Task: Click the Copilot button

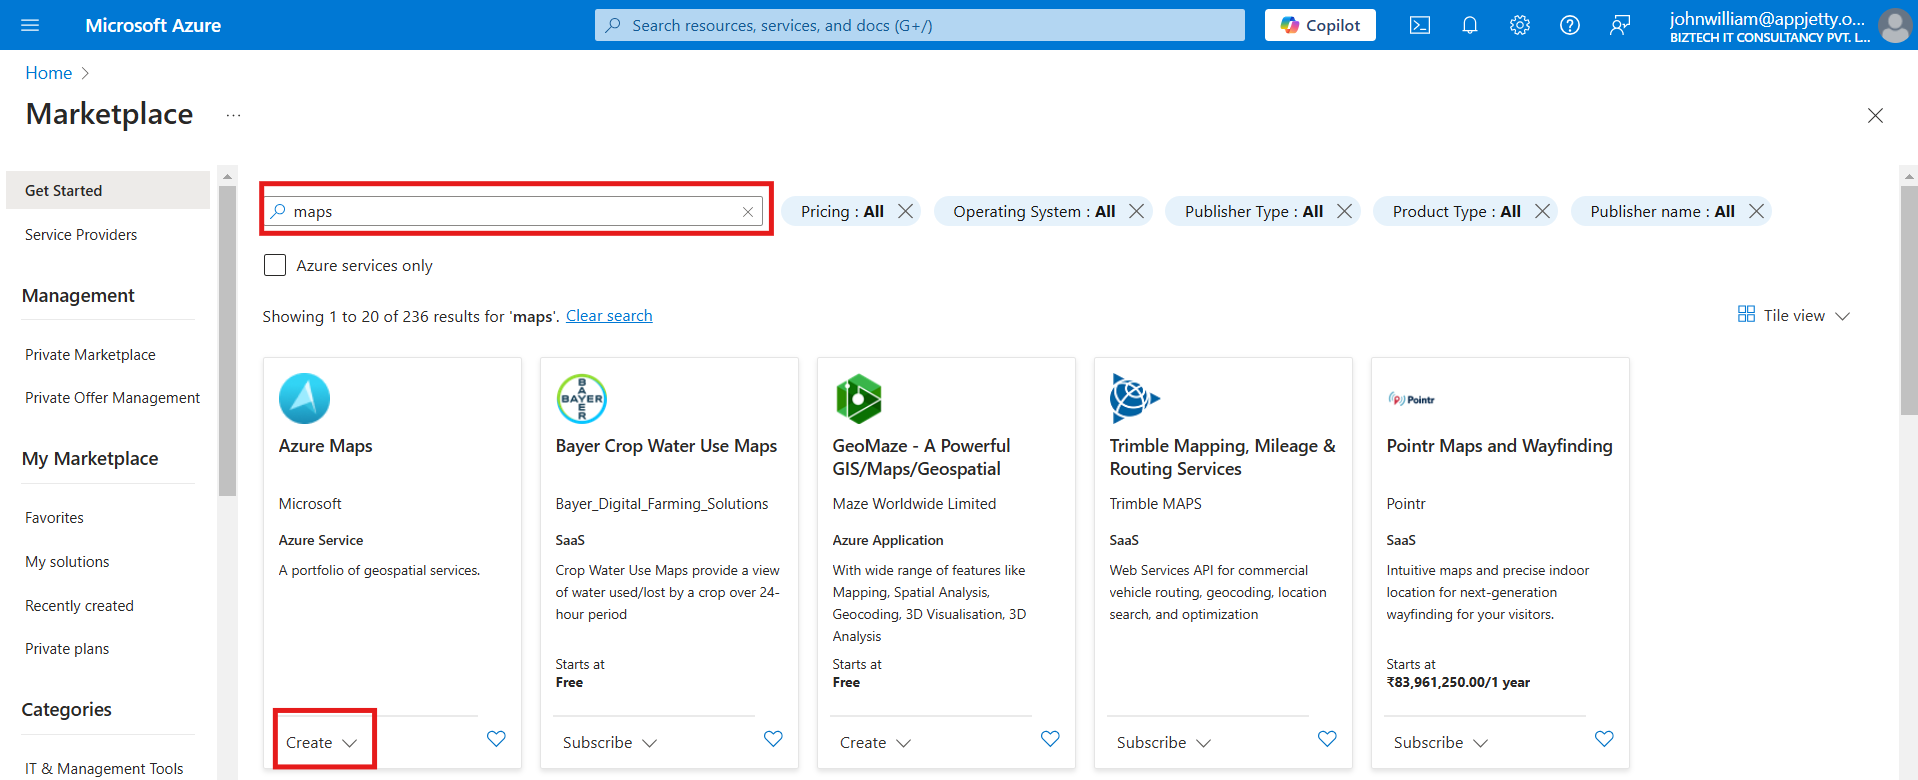Action: click(1320, 25)
